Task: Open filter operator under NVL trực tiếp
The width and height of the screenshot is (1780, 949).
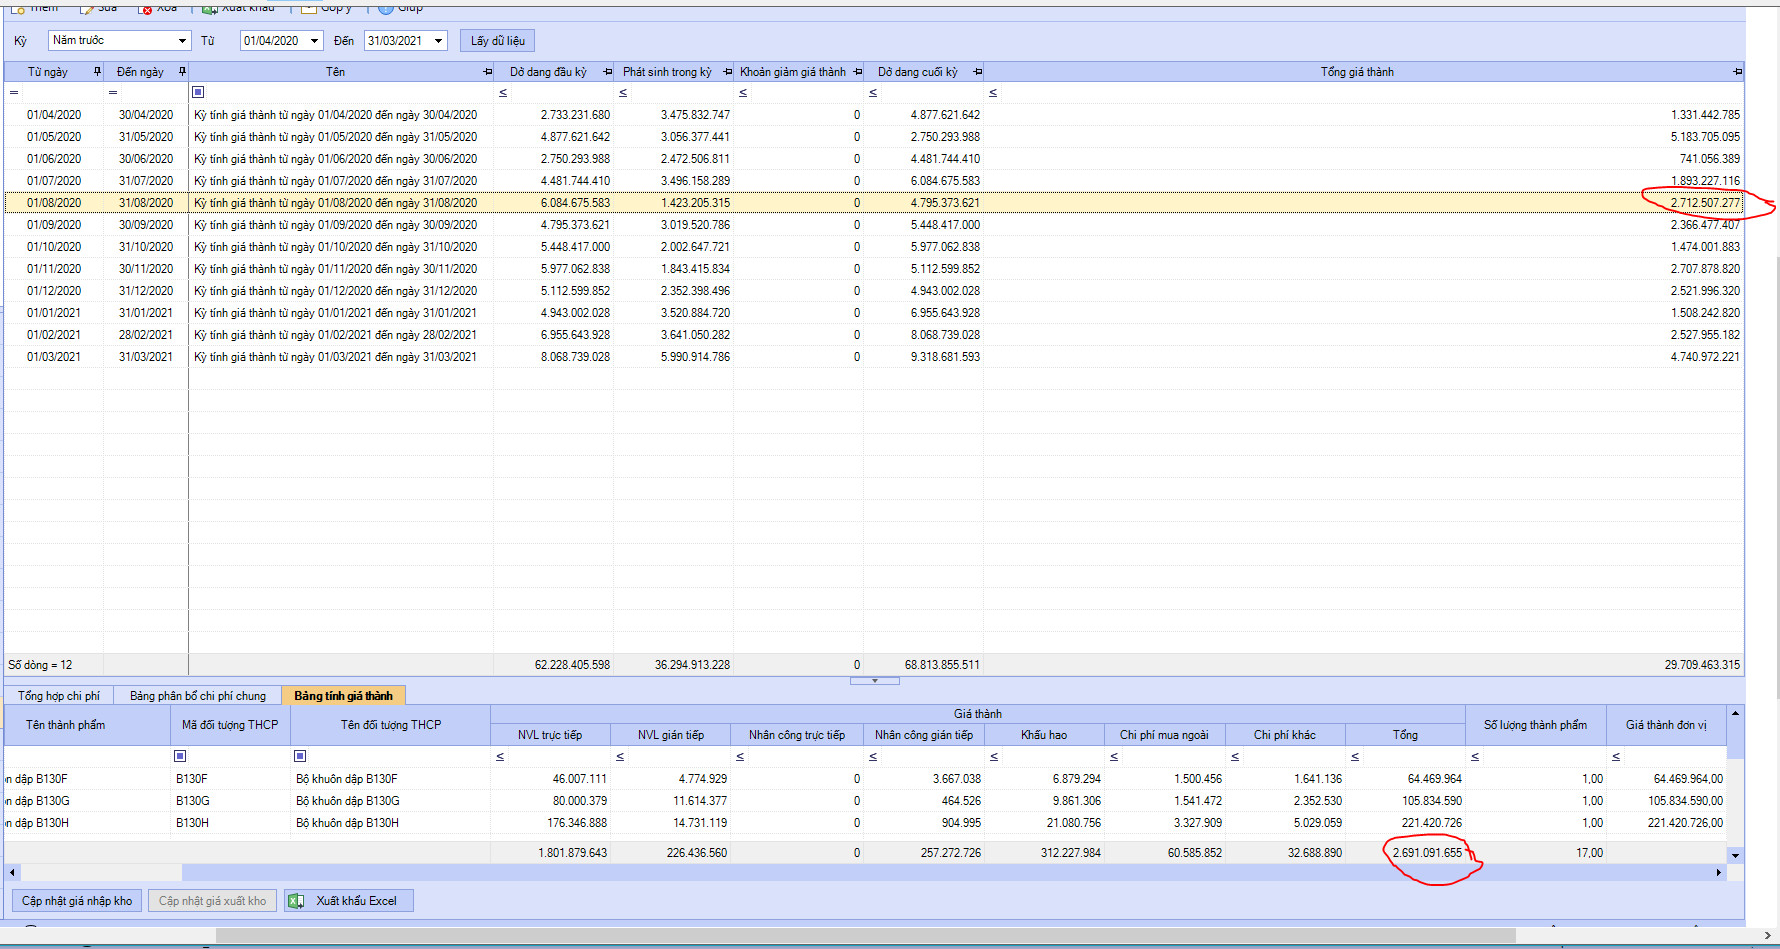Action: click(500, 757)
